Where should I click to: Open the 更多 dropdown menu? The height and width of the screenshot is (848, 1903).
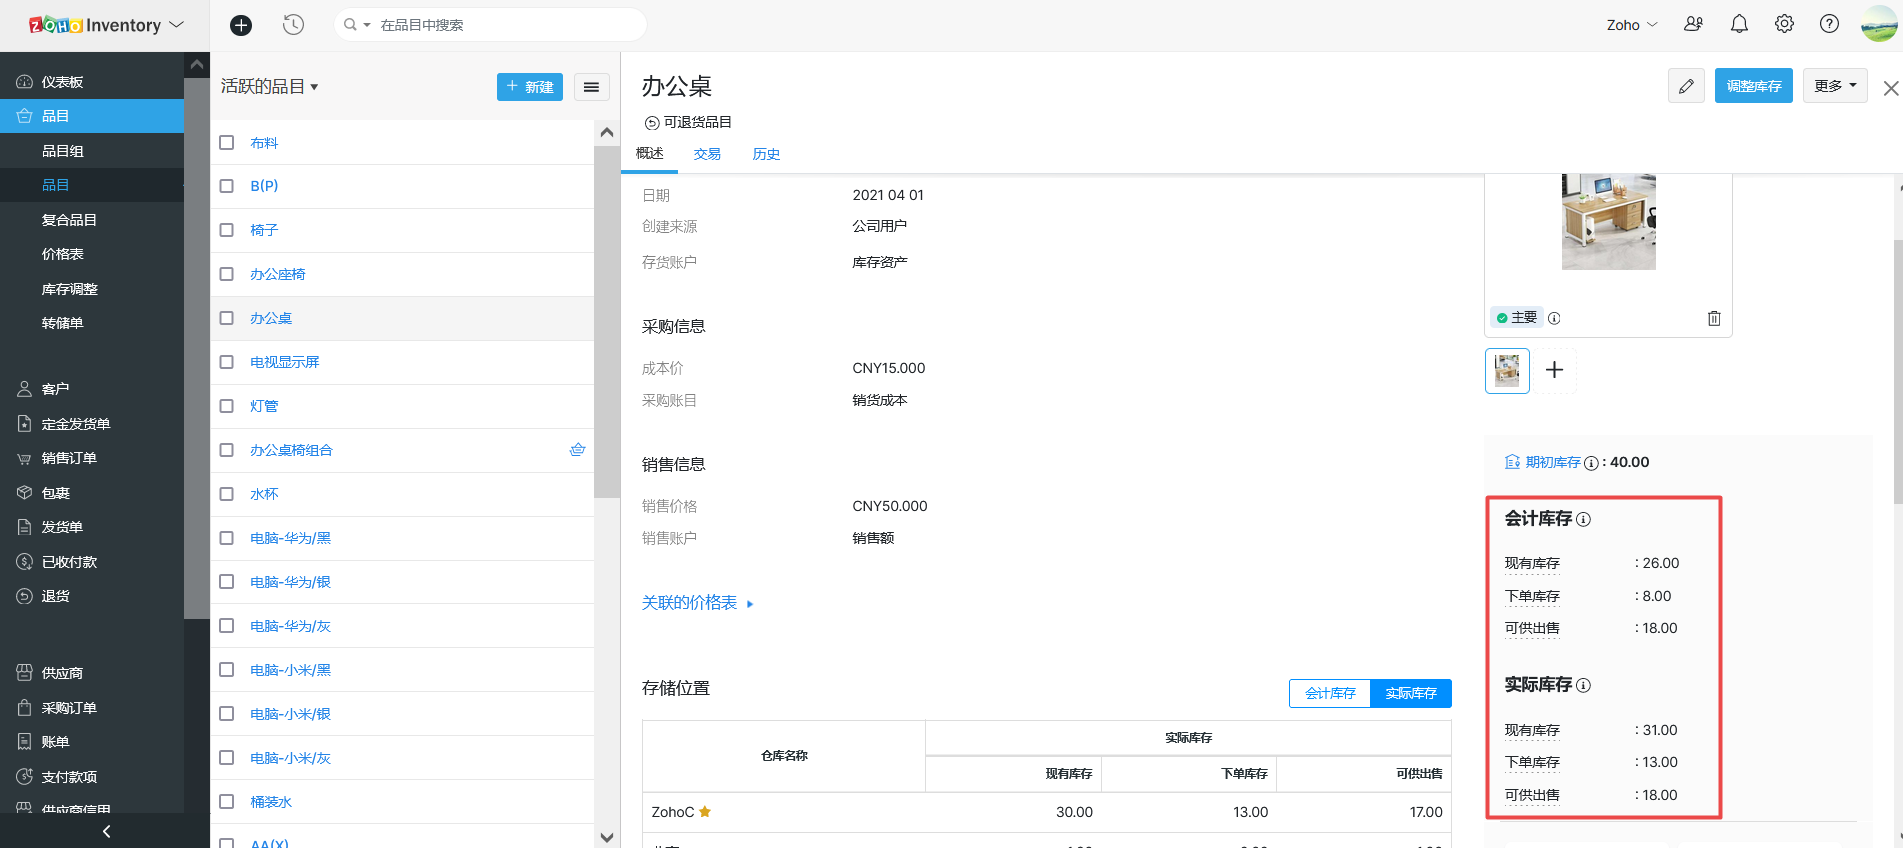point(1835,86)
